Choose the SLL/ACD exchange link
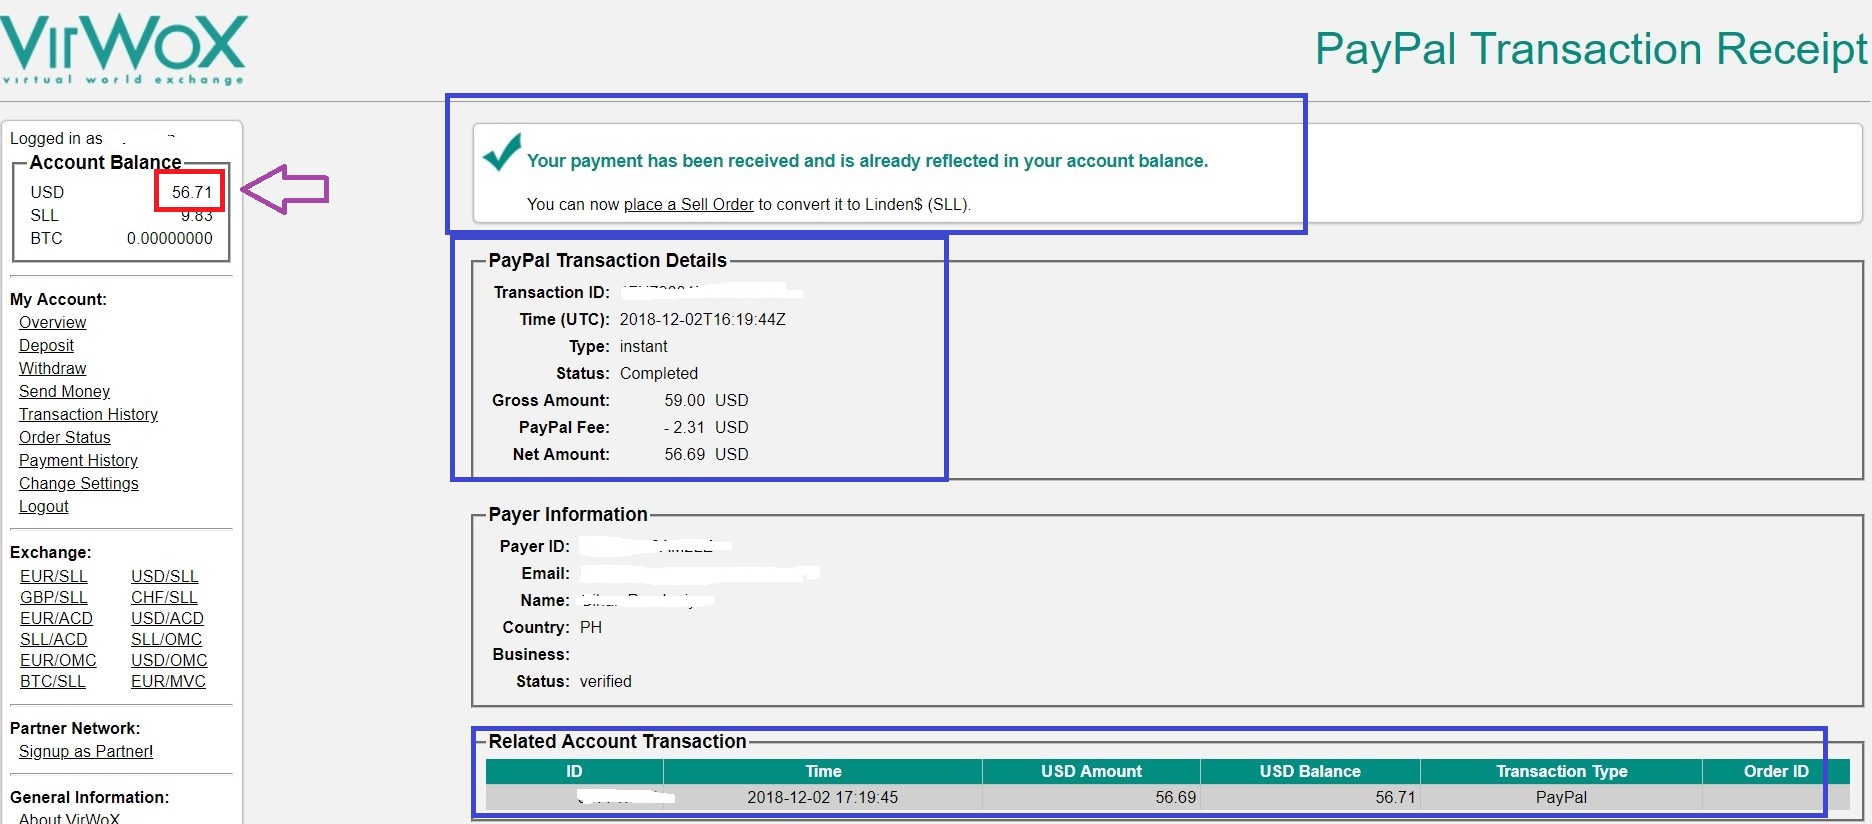The image size is (1872, 824). point(53,639)
